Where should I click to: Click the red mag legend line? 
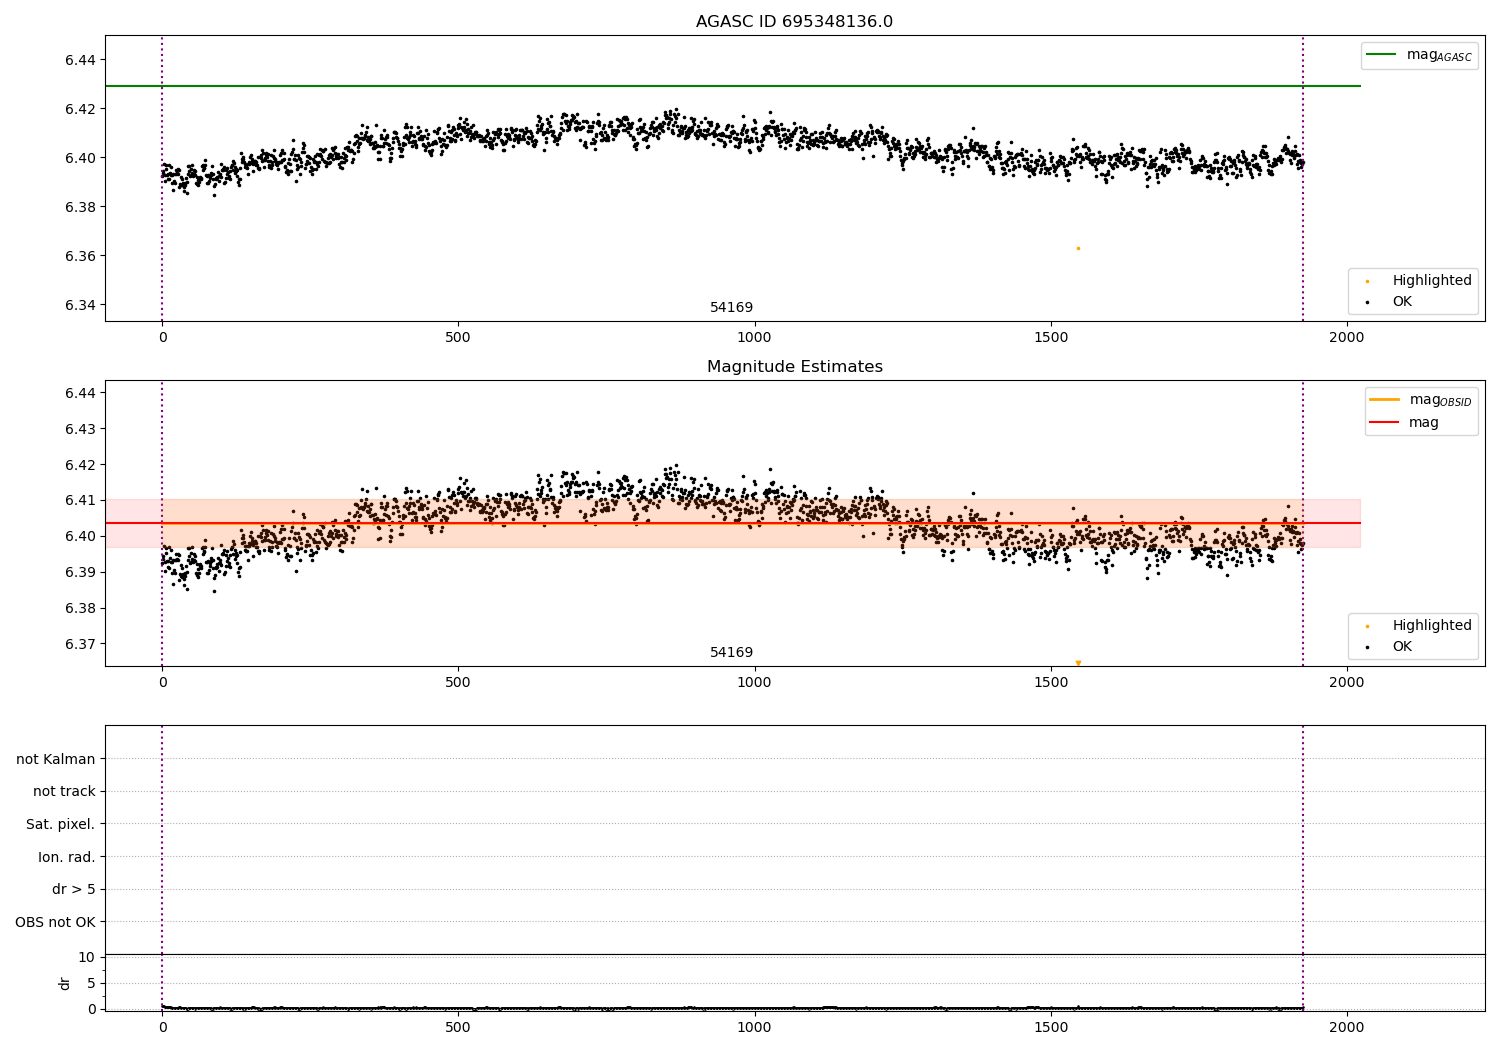(1384, 423)
